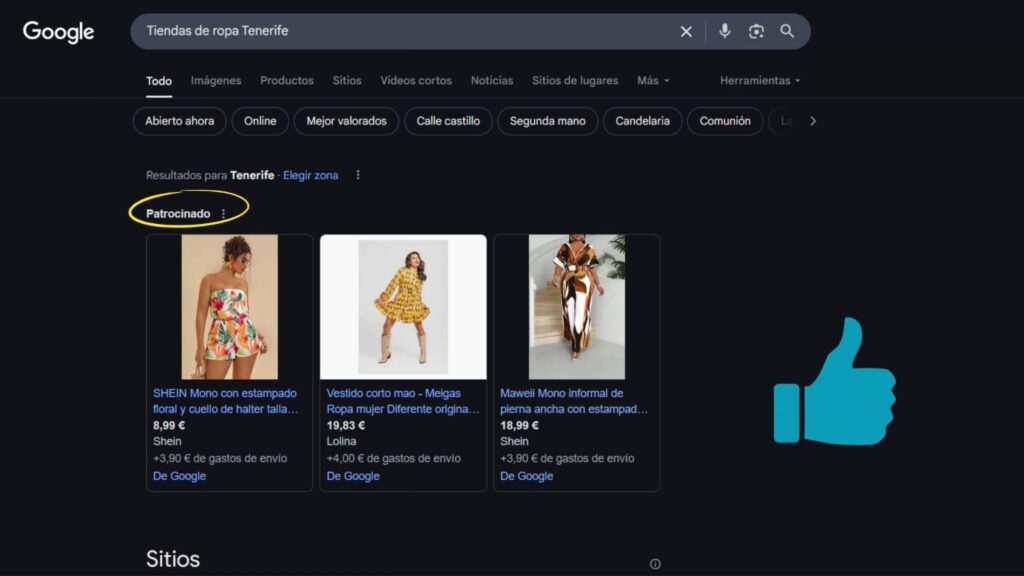Click the Elegir zona link
The height and width of the screenshot is (576, 1024).
coord(311,175)
